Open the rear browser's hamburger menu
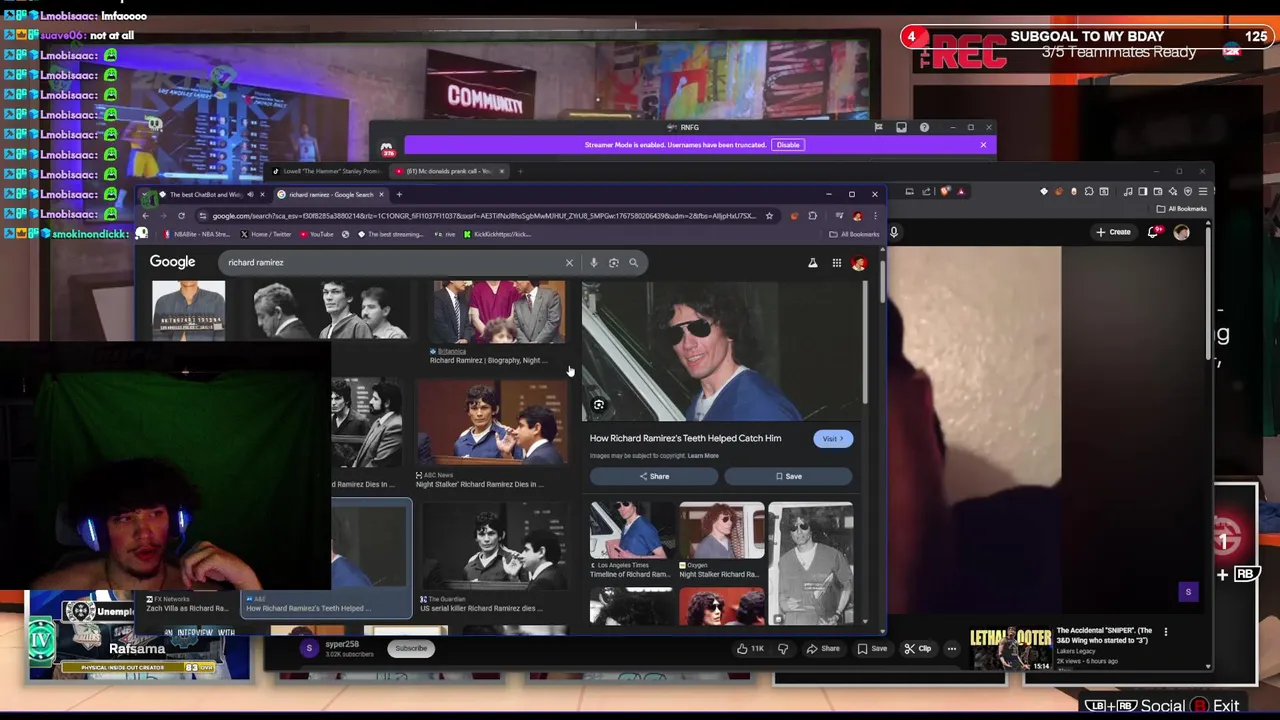 [x=1202, y=192]
